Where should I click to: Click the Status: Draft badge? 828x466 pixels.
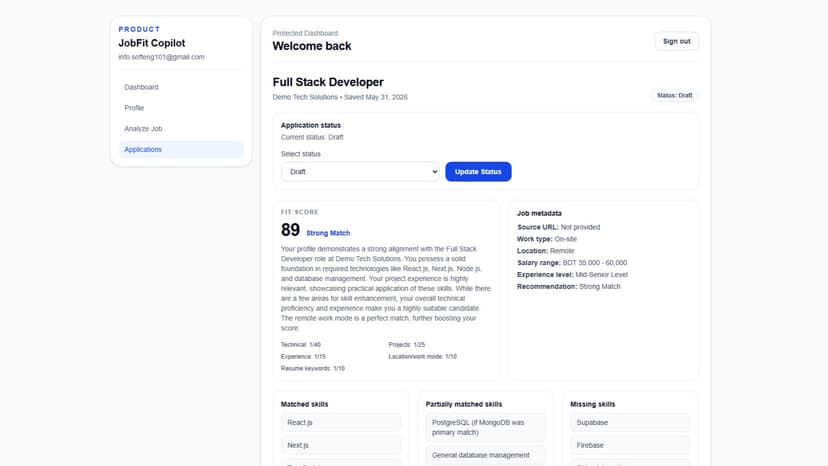[674, 96]
